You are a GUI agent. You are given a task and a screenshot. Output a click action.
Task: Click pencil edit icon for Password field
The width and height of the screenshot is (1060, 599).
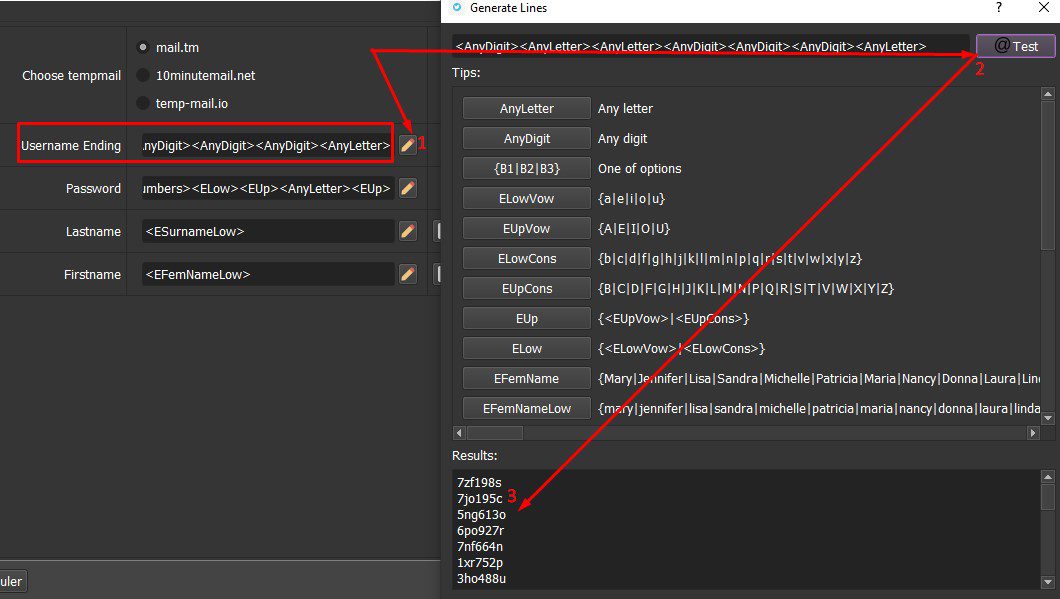tap(407, 188)
